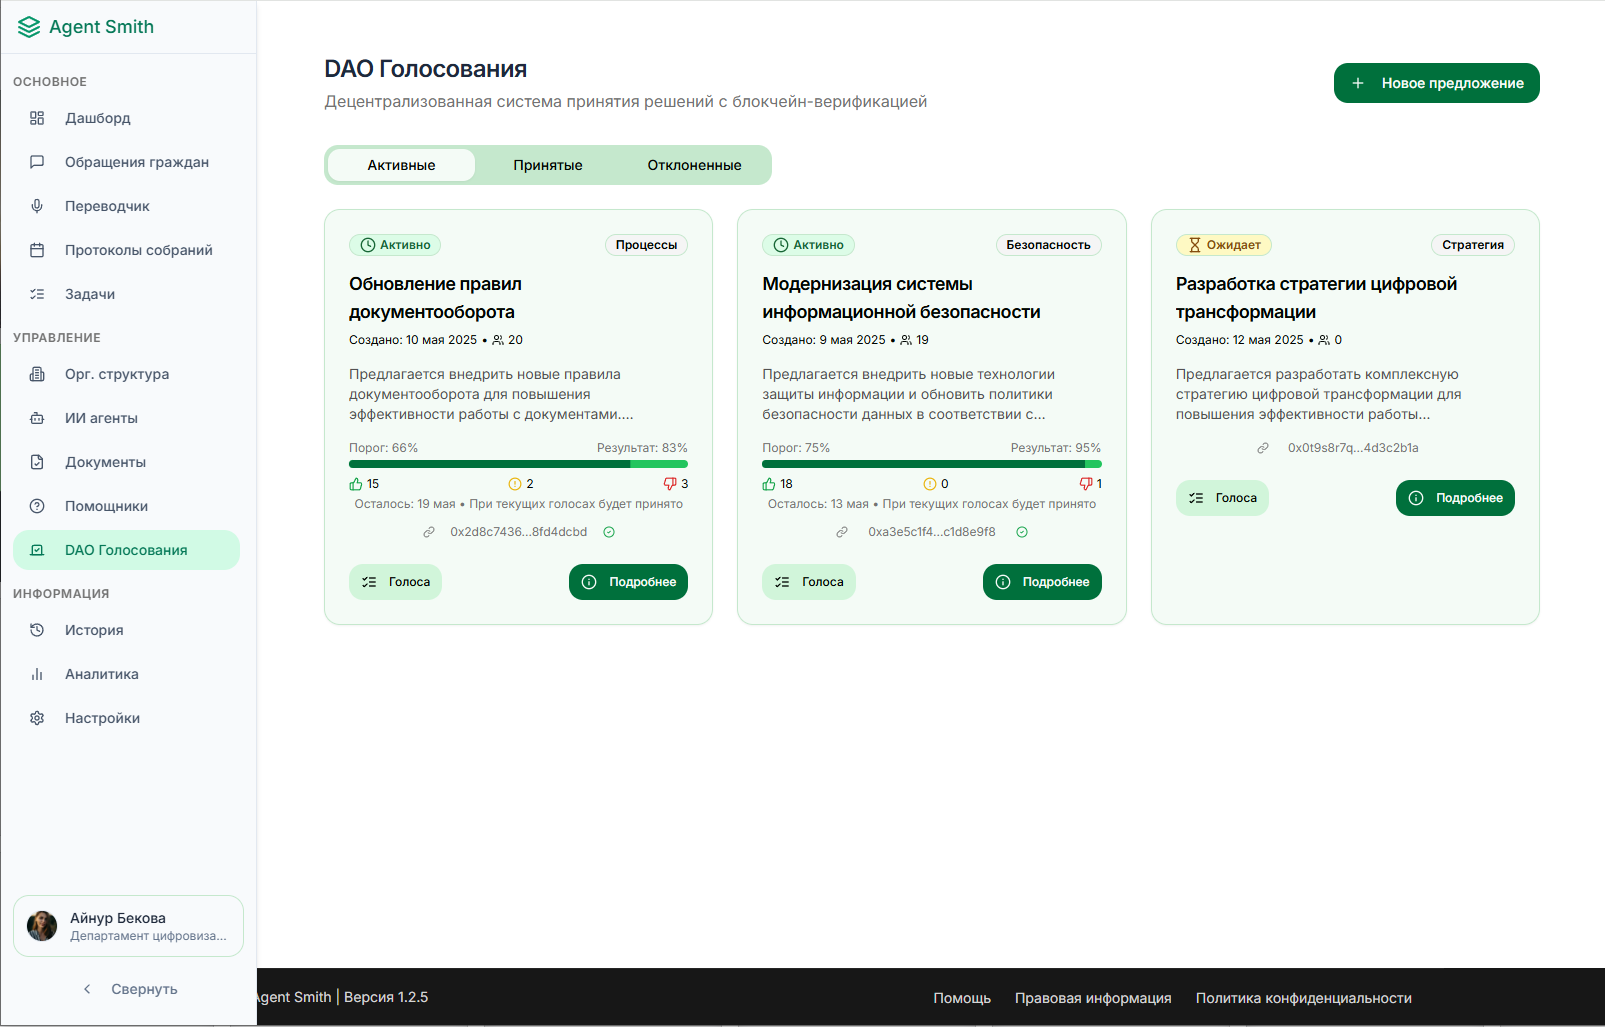1605x1027 pixels.
Task: Click the chain link icon beside hash 0x2d8c7436
Action: [429, 532]
